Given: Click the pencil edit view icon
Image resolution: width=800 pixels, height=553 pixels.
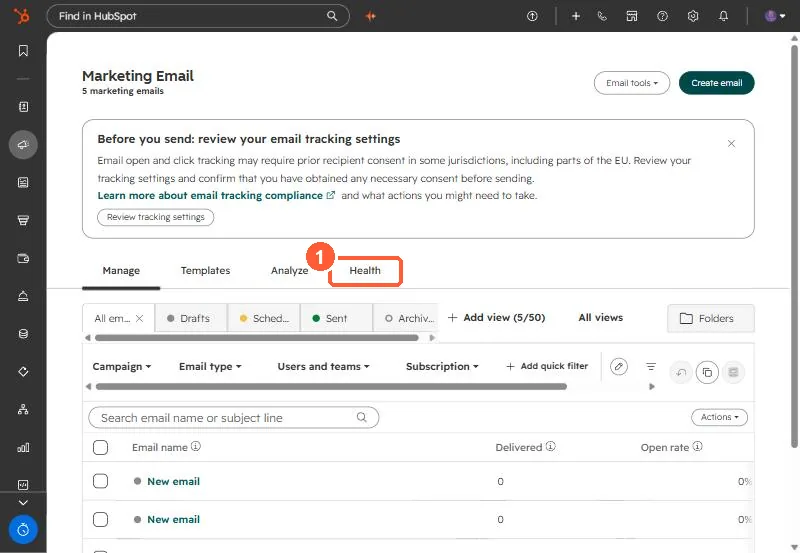Looking at the screenshot, I should (x=619, y=366).
